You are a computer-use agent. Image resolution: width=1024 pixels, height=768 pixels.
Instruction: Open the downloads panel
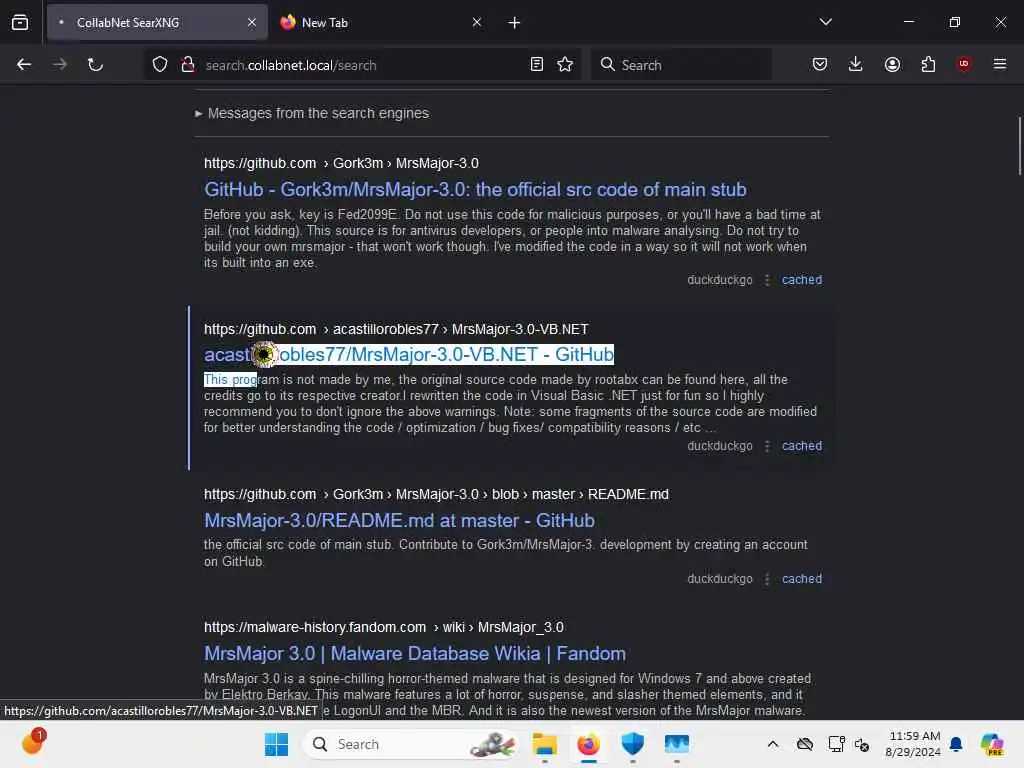point(856,64)
